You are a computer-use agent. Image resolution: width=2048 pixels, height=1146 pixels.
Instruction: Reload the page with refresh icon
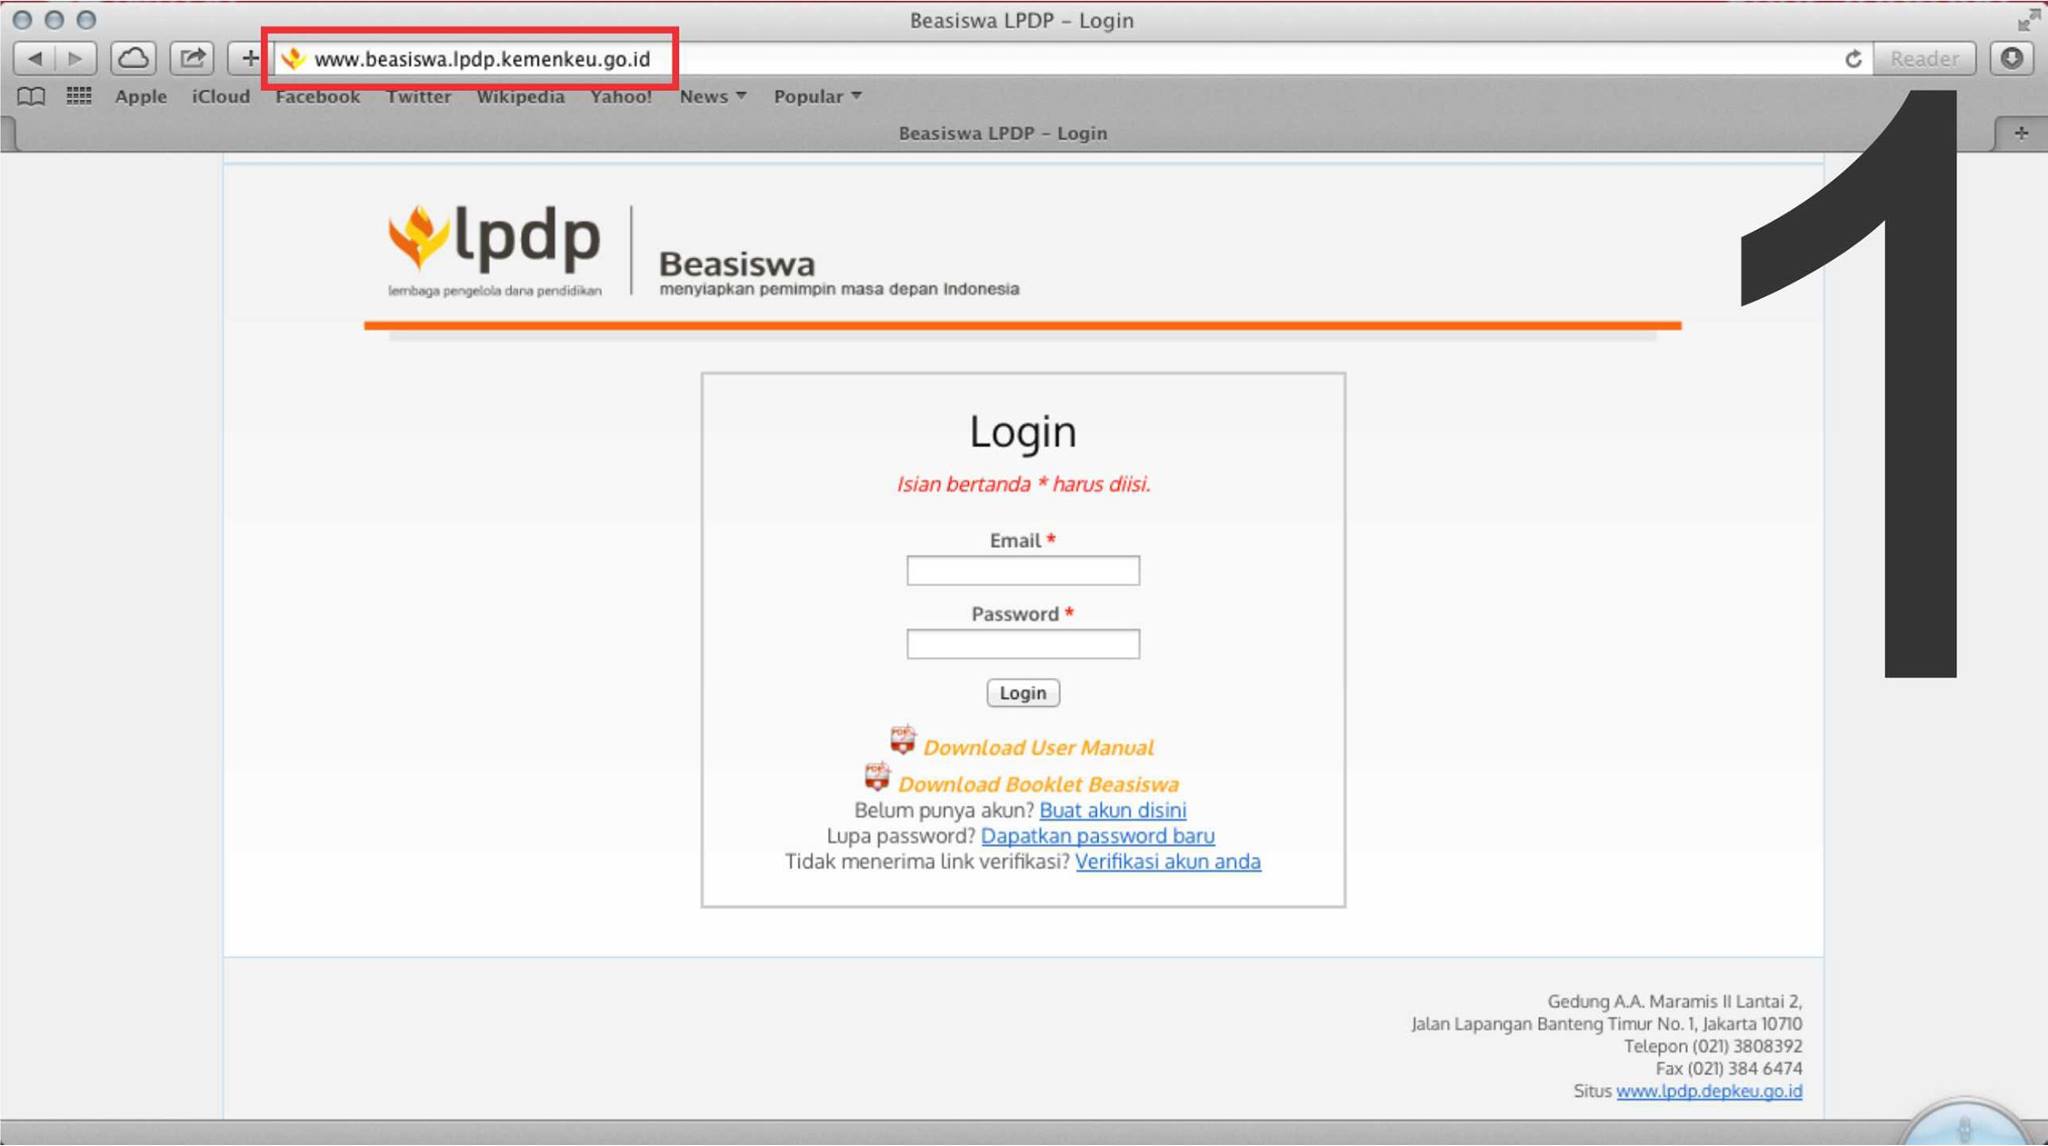click(x=1853, y=59)
